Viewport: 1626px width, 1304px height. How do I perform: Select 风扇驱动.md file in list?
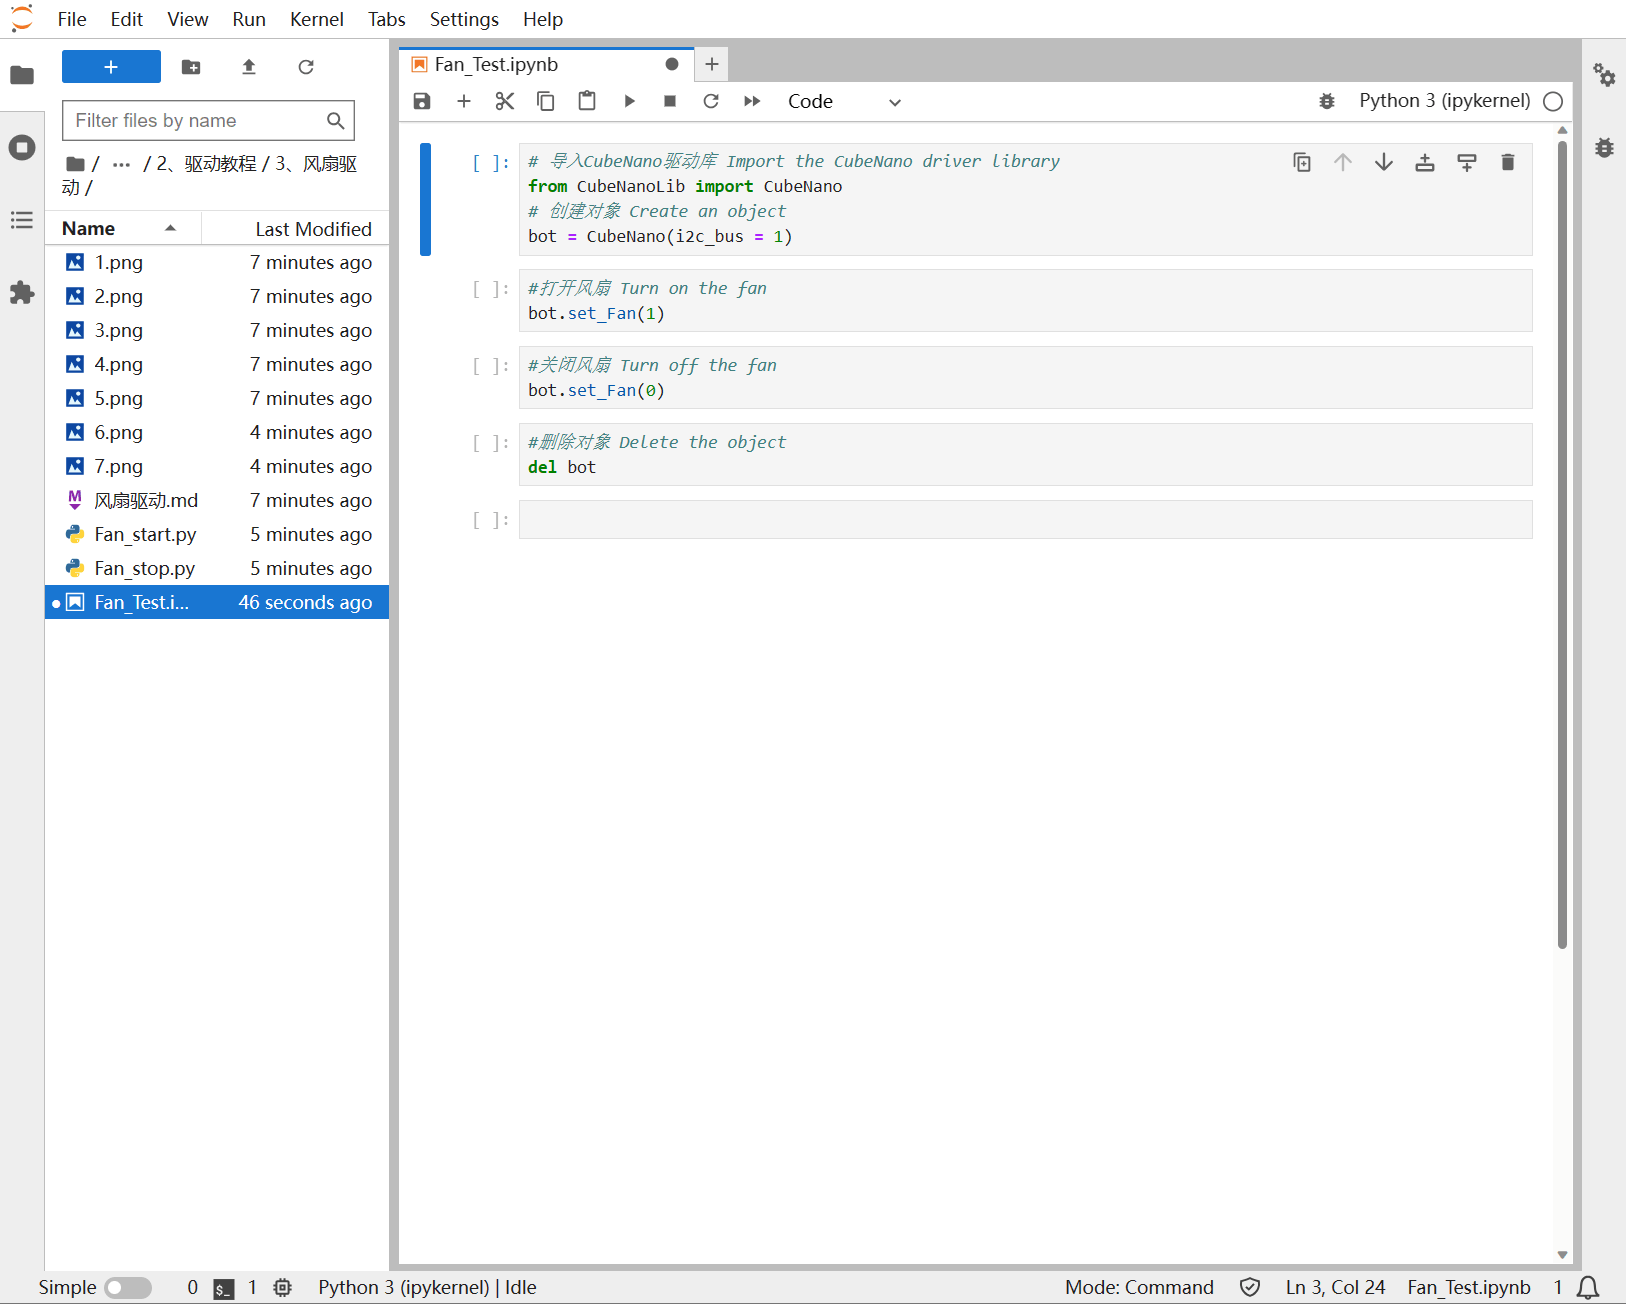(217, 500)
